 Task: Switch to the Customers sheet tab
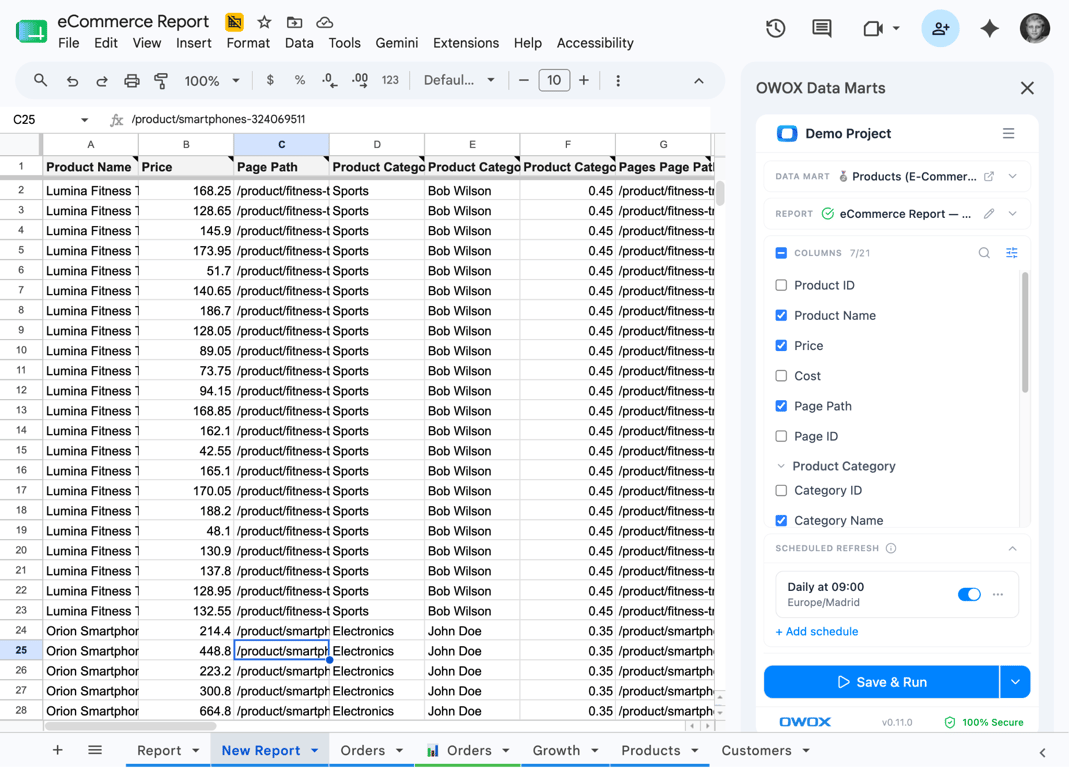(756, 750)
